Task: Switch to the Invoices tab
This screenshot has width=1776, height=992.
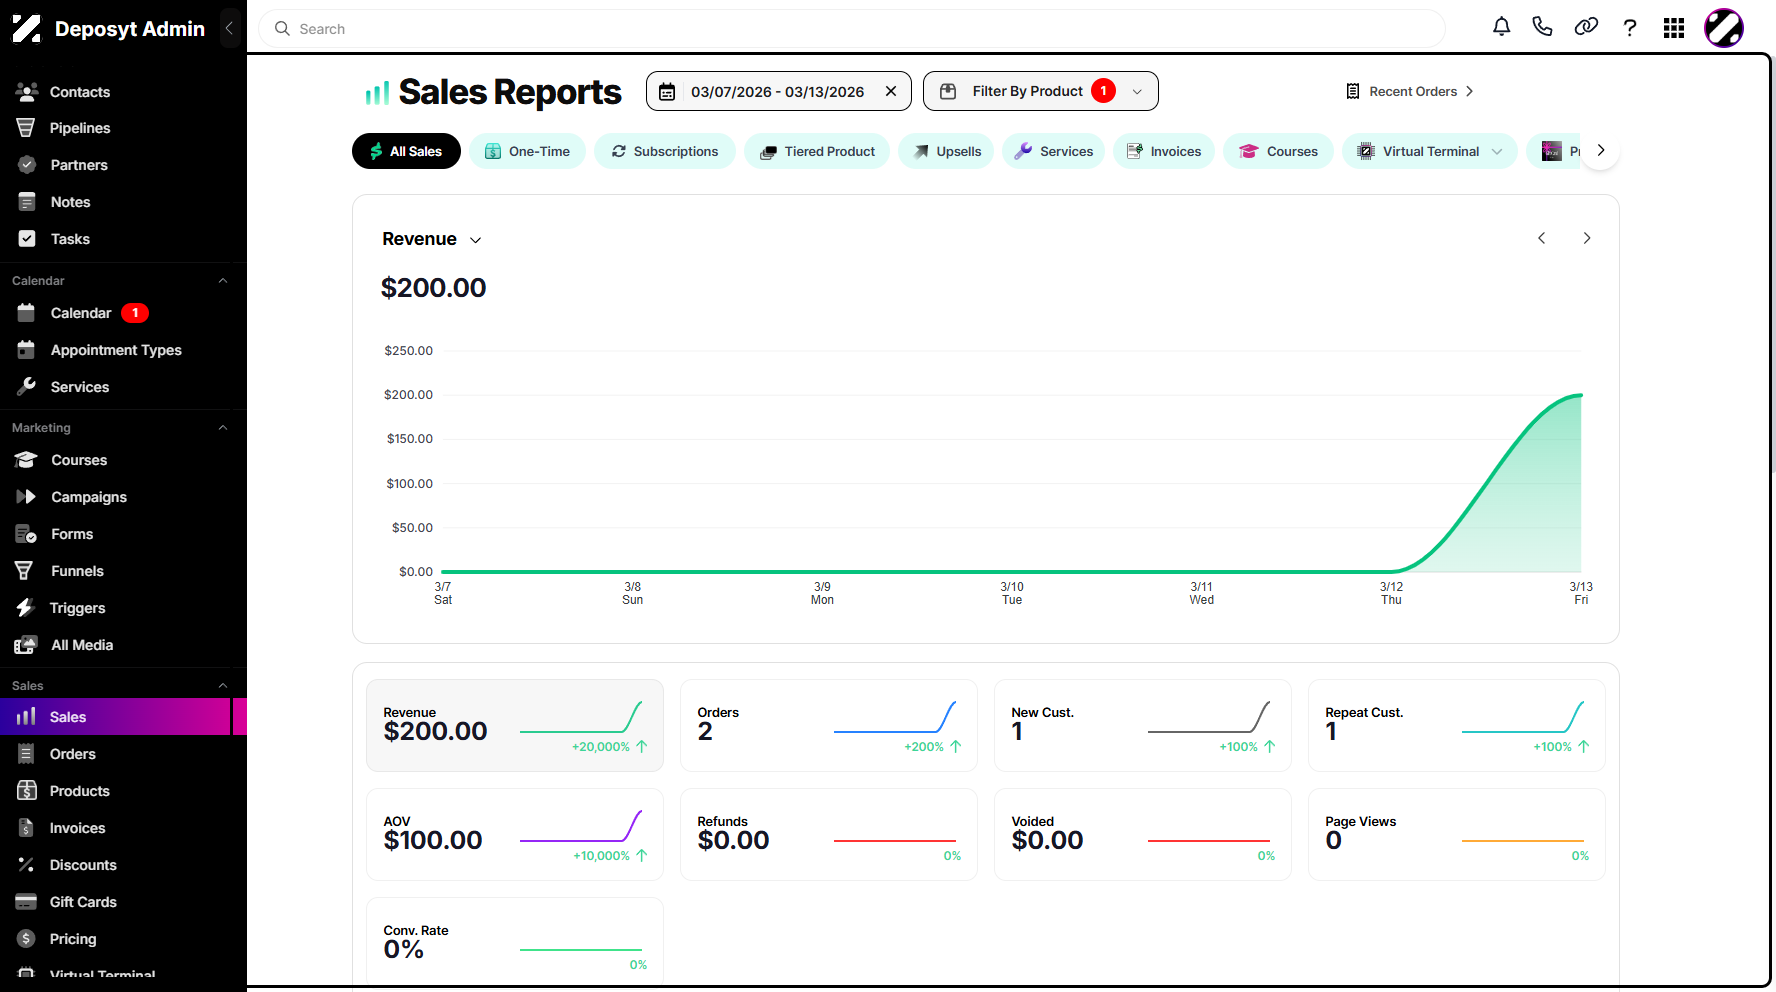Action: coord(1164,151)
